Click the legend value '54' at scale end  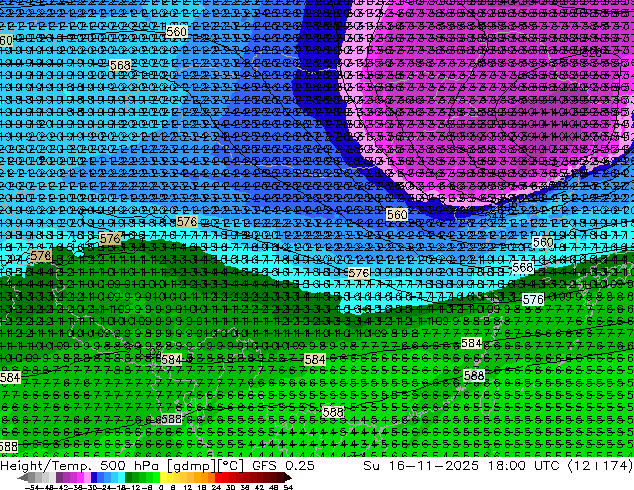coord(288,487)
